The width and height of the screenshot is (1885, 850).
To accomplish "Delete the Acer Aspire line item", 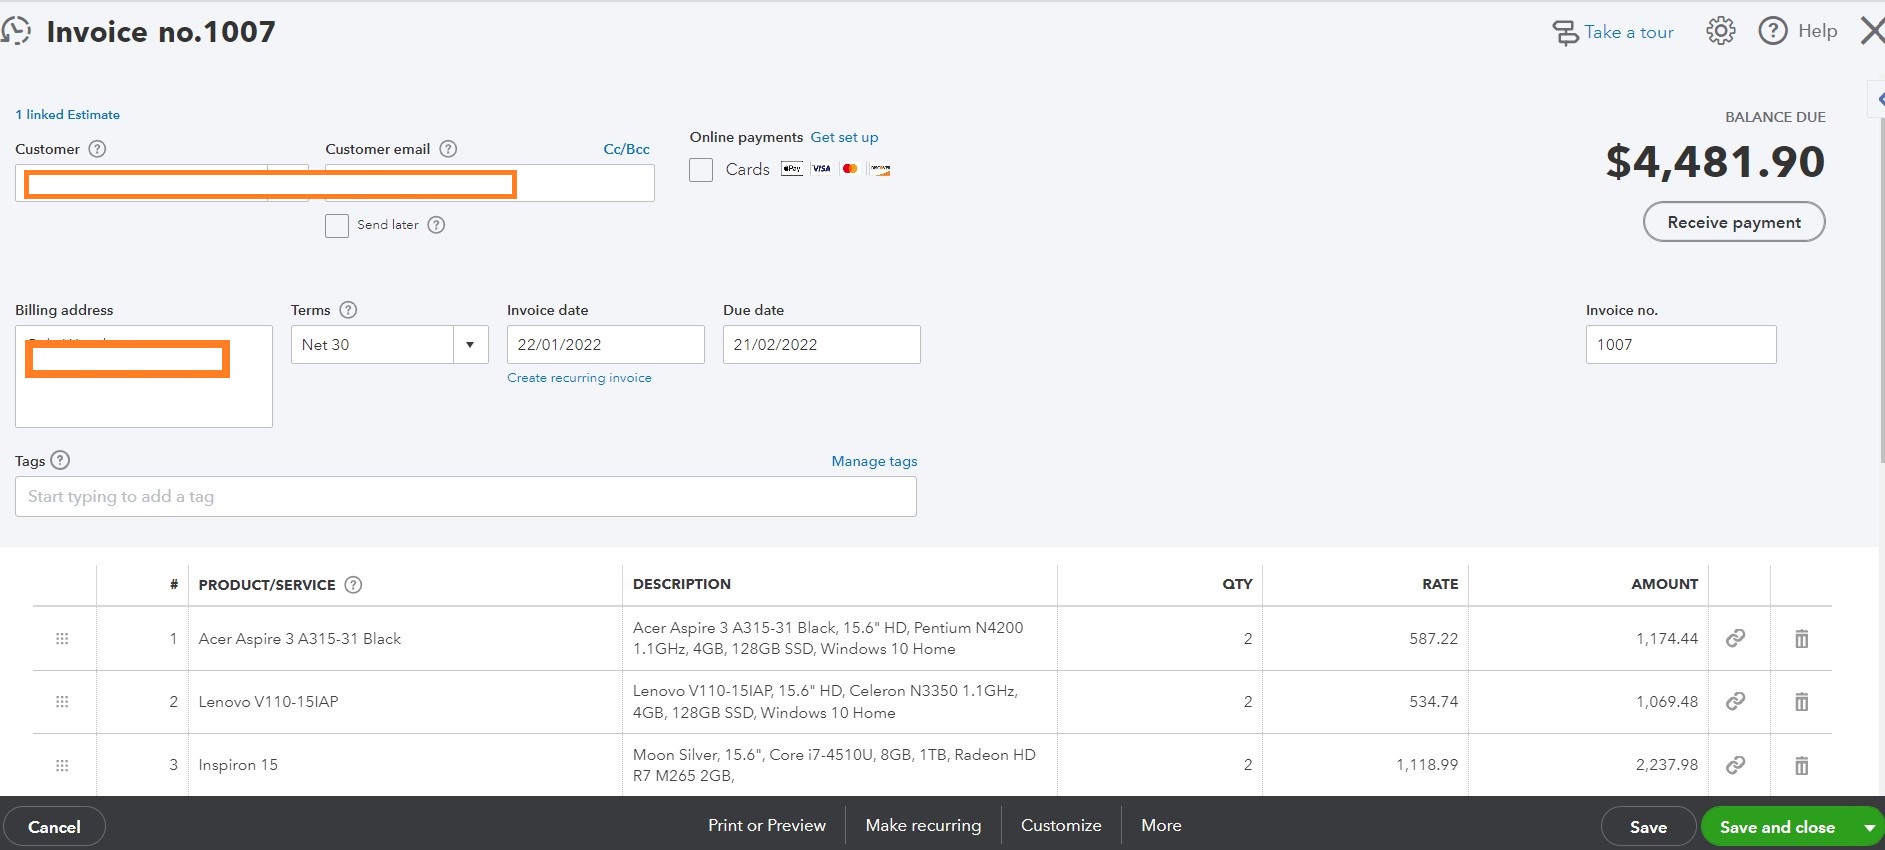I will click(x=1801, y=638).
